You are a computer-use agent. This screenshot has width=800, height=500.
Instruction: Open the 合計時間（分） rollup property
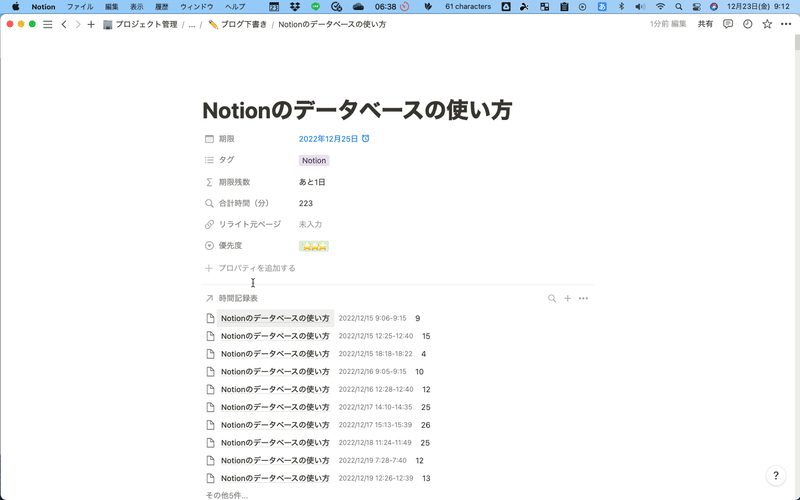[237, 203]
